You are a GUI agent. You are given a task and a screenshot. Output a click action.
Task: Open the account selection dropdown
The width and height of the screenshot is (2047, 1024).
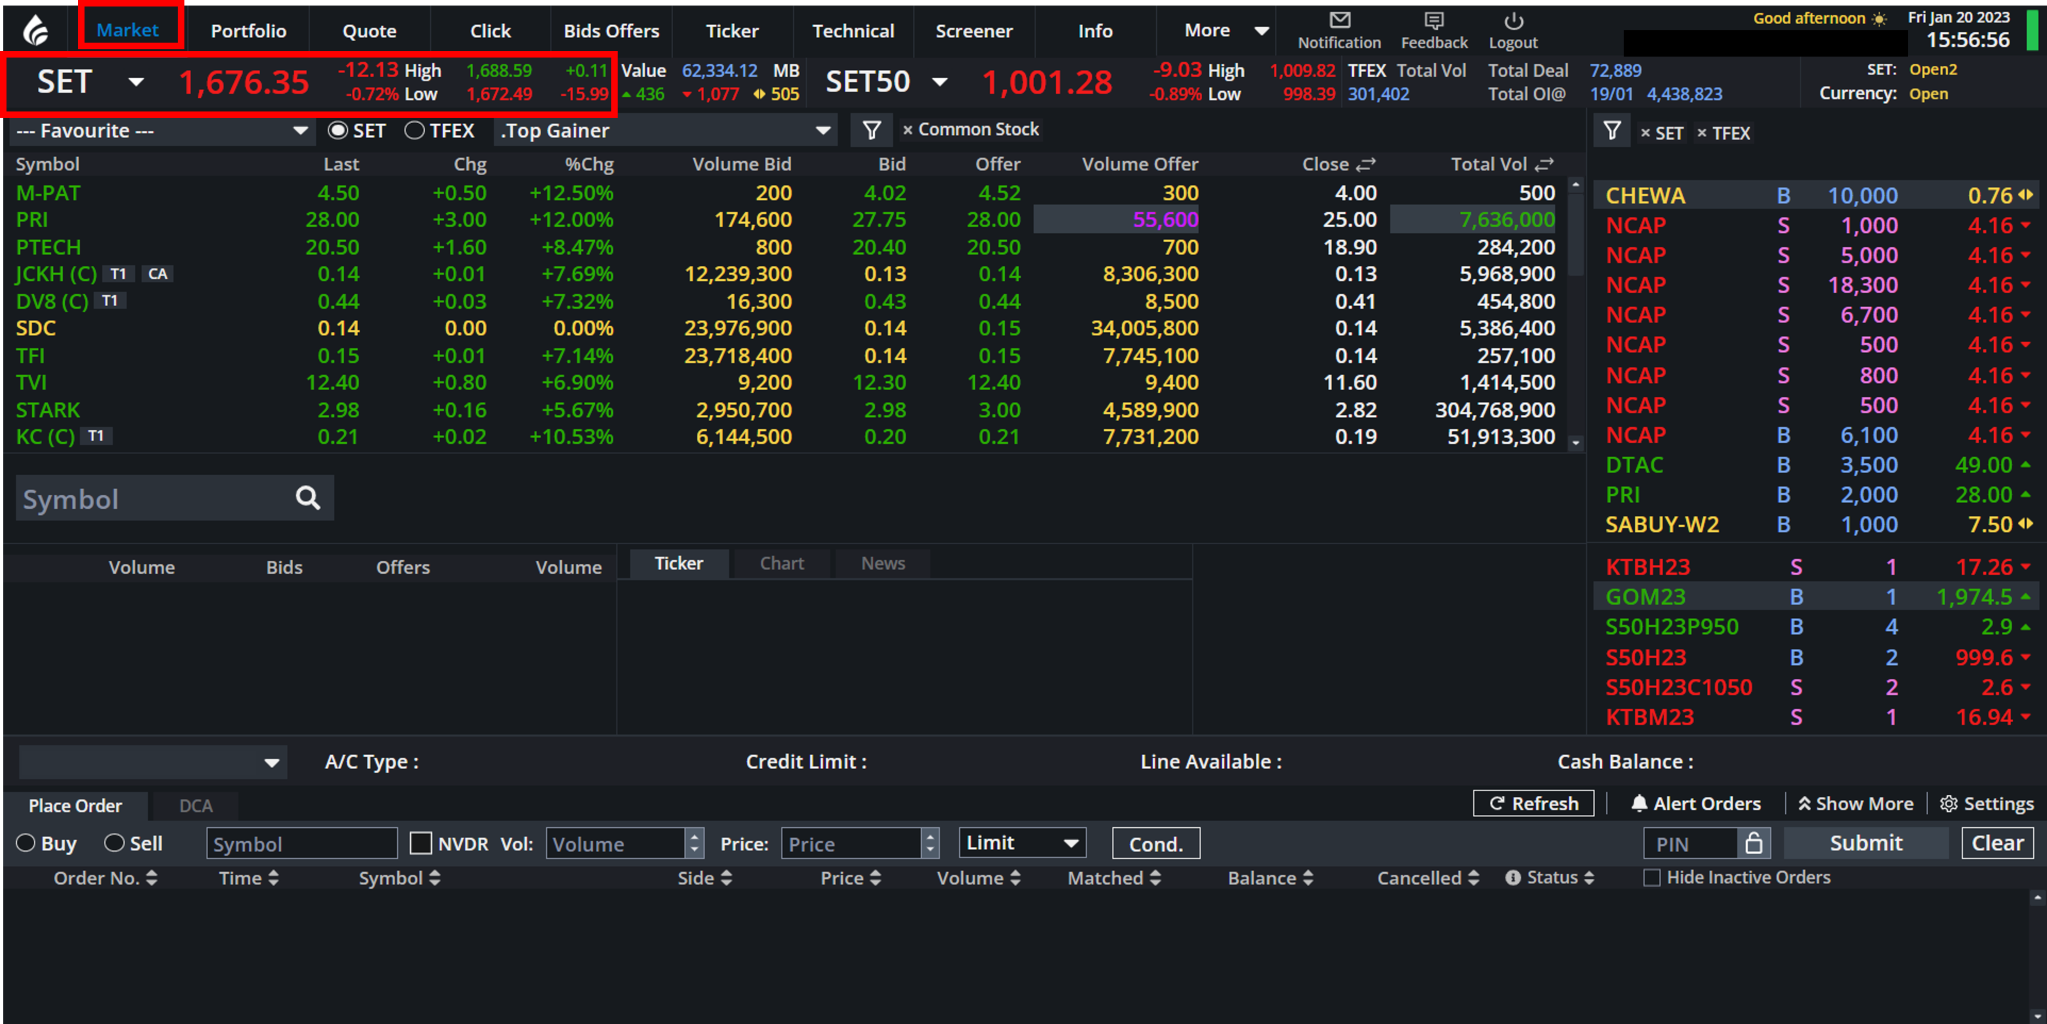tap(153, 762)
